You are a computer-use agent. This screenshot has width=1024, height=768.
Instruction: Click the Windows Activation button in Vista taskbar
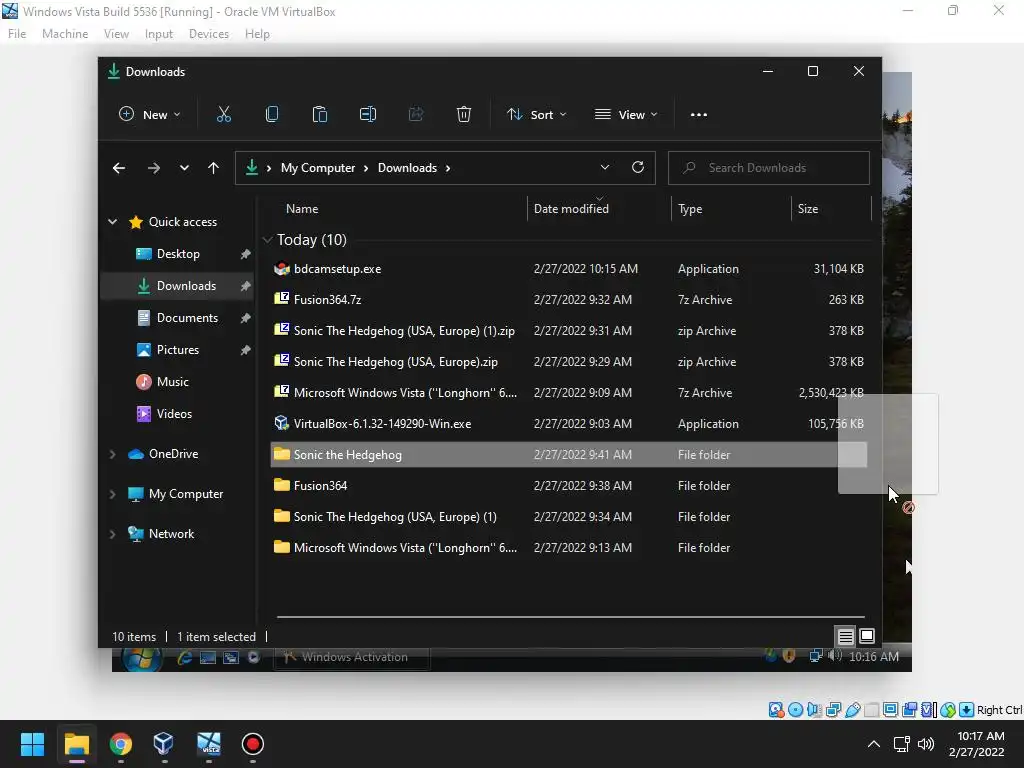pos(351,657)
